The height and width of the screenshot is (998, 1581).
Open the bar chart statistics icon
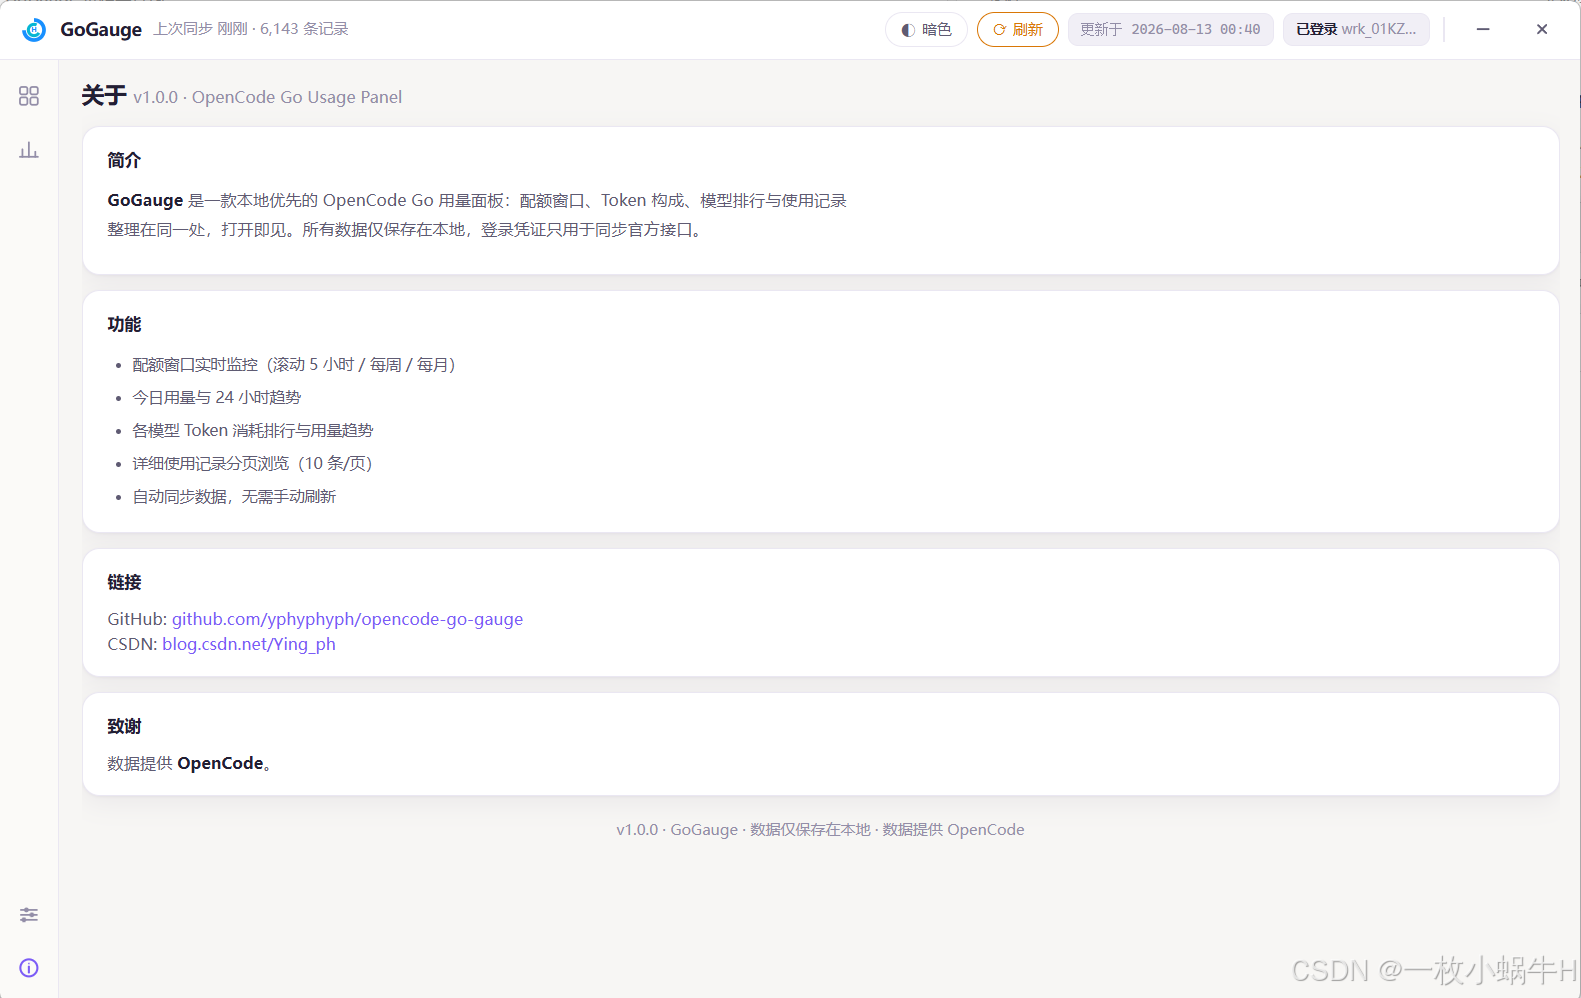pyautogui.click(x=29, y=150)
